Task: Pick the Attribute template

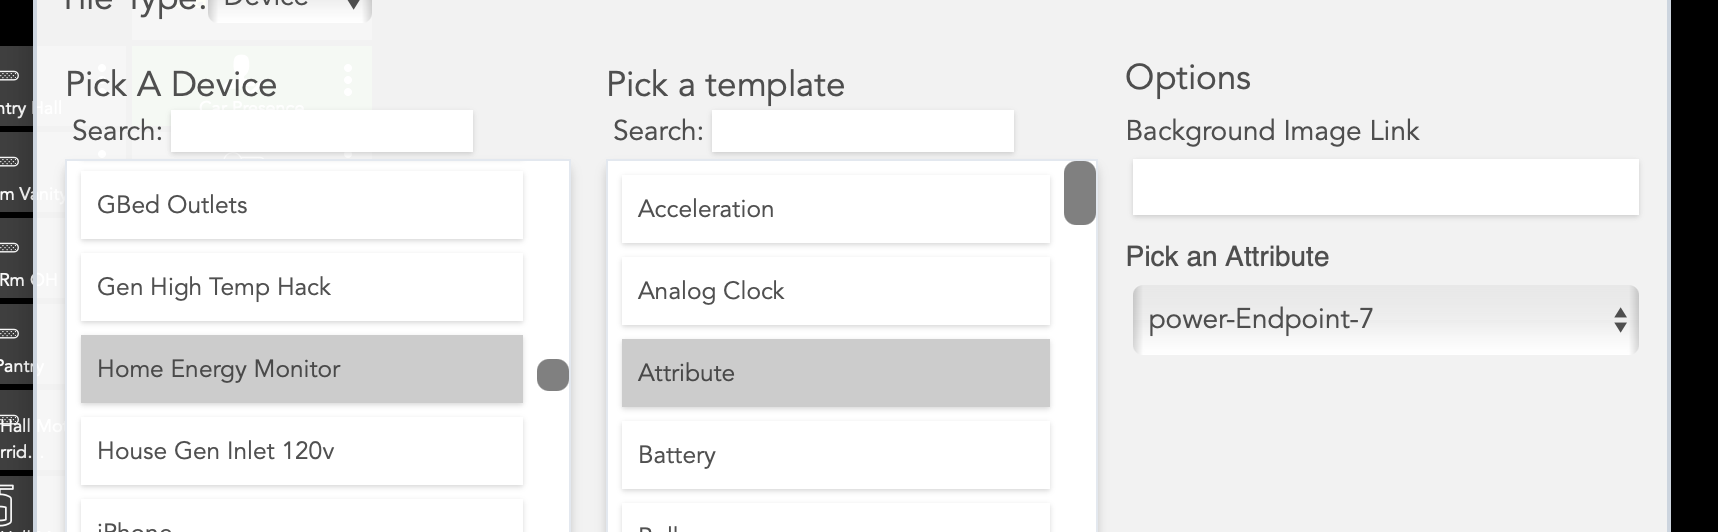Action: [835, 373]
